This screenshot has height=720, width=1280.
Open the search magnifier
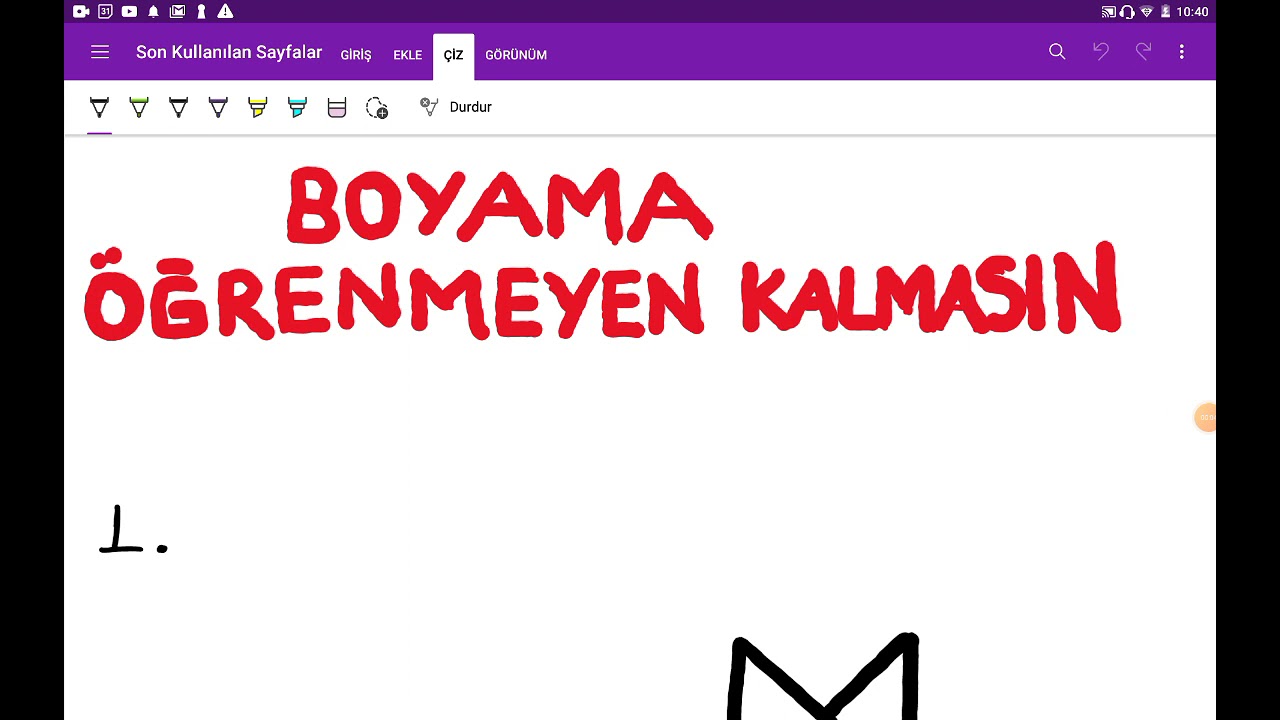[1057, 52]
